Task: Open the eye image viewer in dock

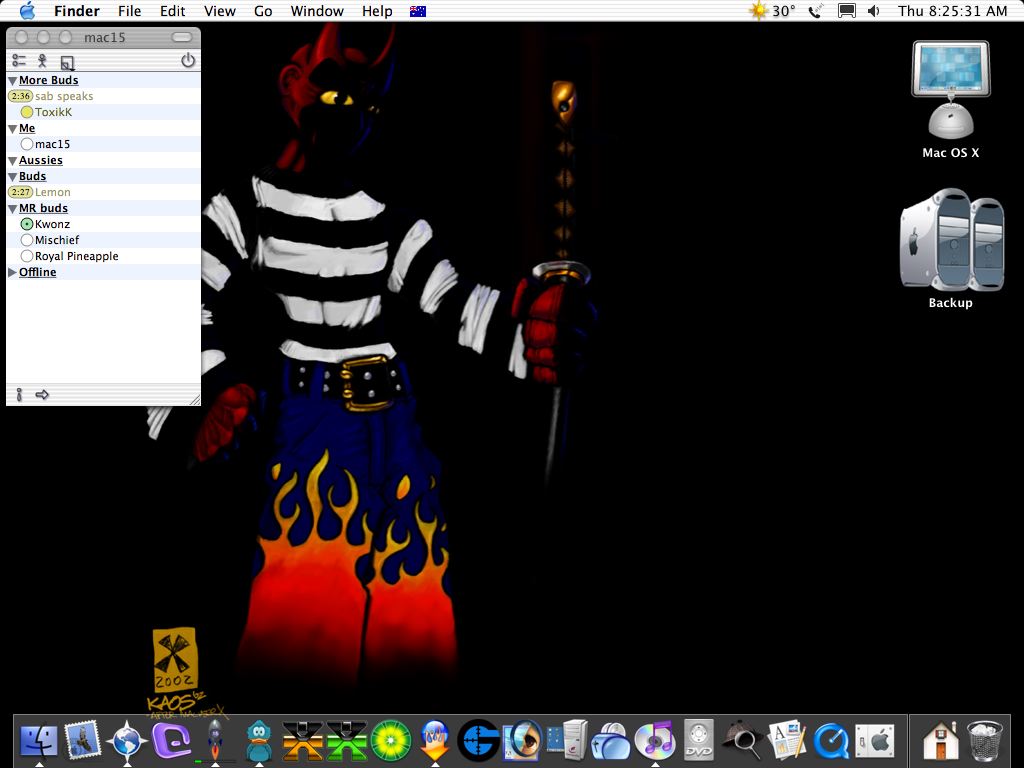Action: tap(522, 741)
